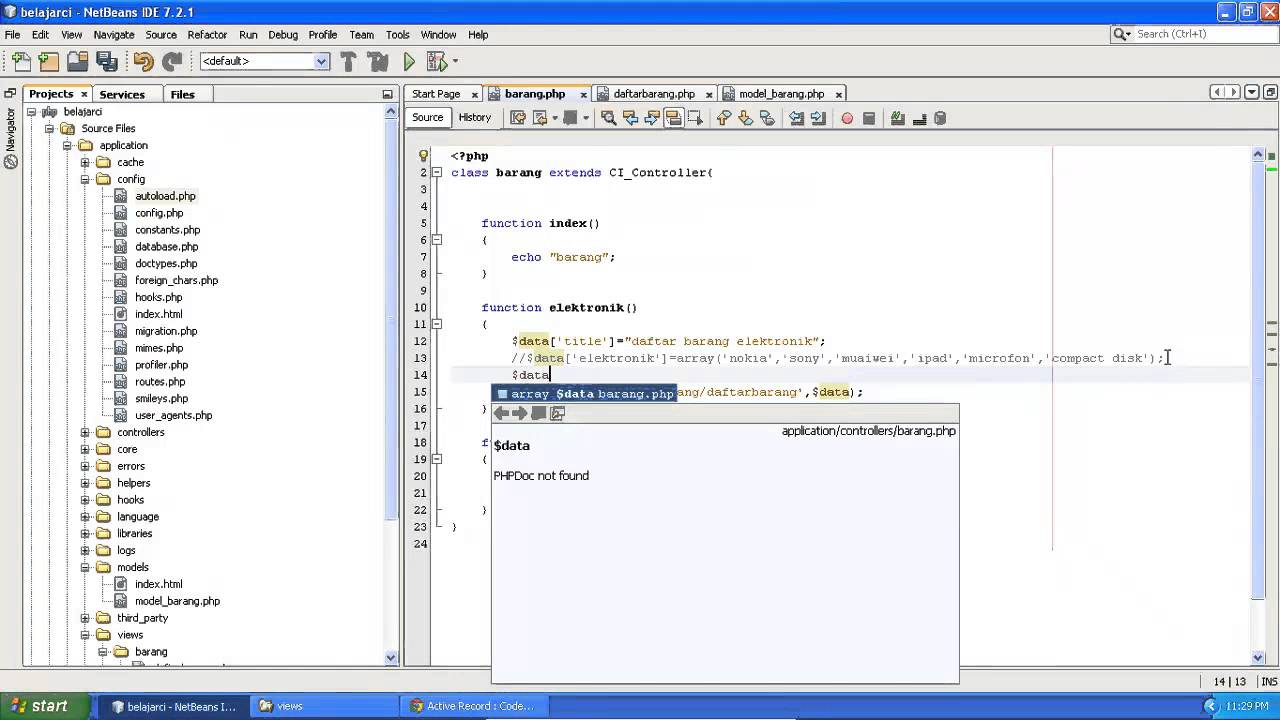
Task: Click Stop Macro Recording icon
Action: [869, 118]
